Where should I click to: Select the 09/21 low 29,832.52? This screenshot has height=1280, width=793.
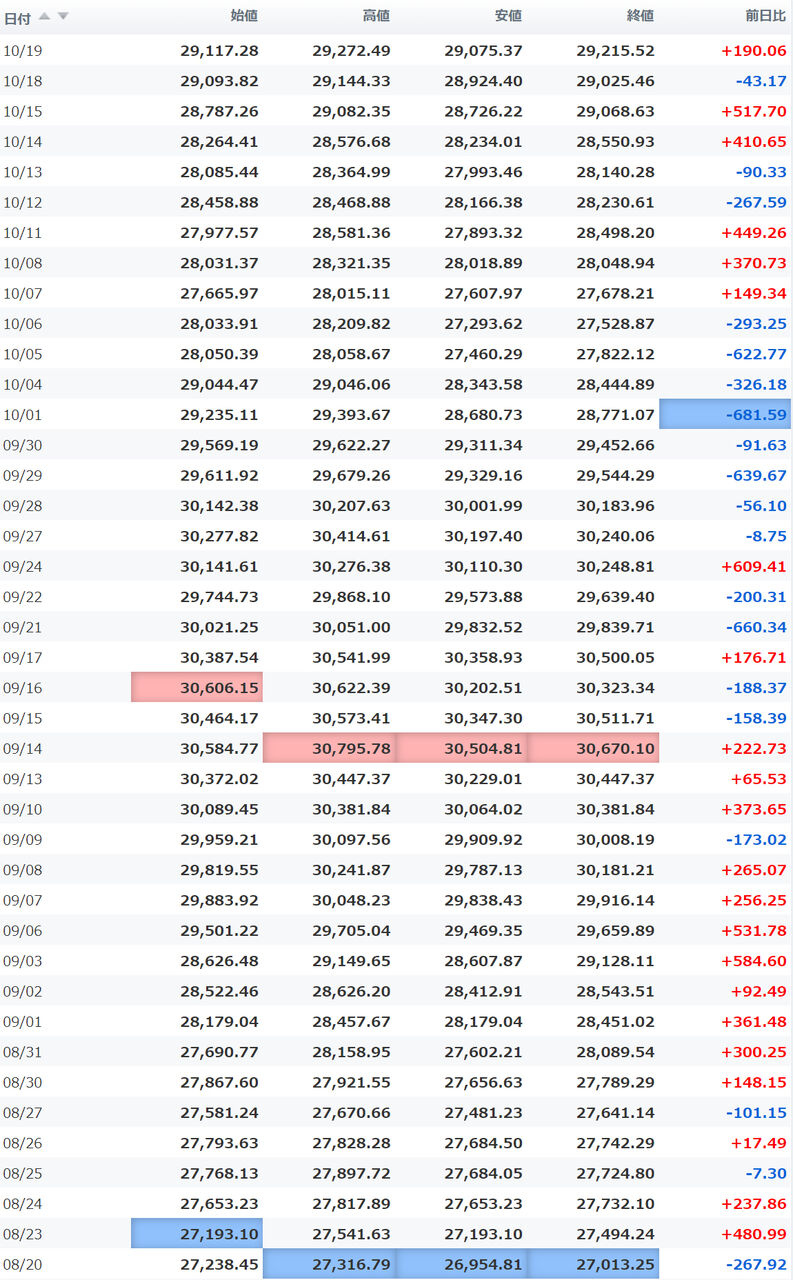click(483, 627)
